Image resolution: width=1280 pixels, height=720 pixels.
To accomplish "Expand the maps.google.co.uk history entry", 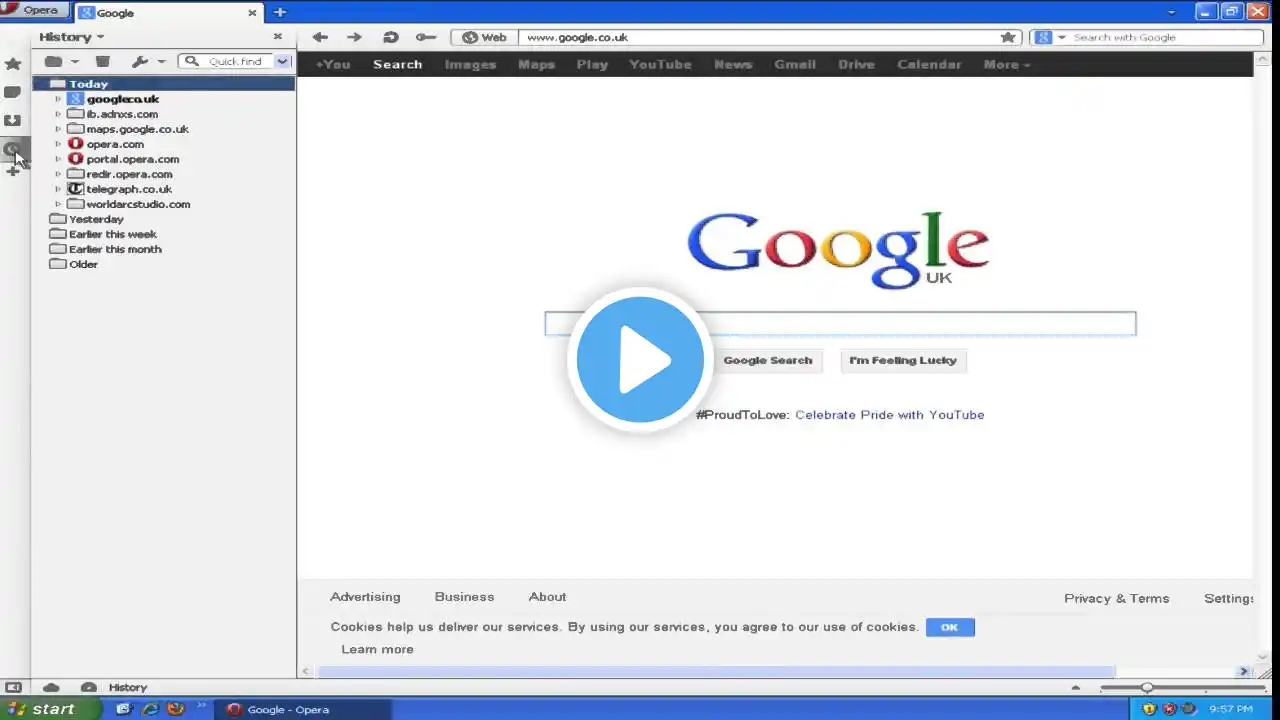I will [x=58, y=129].
